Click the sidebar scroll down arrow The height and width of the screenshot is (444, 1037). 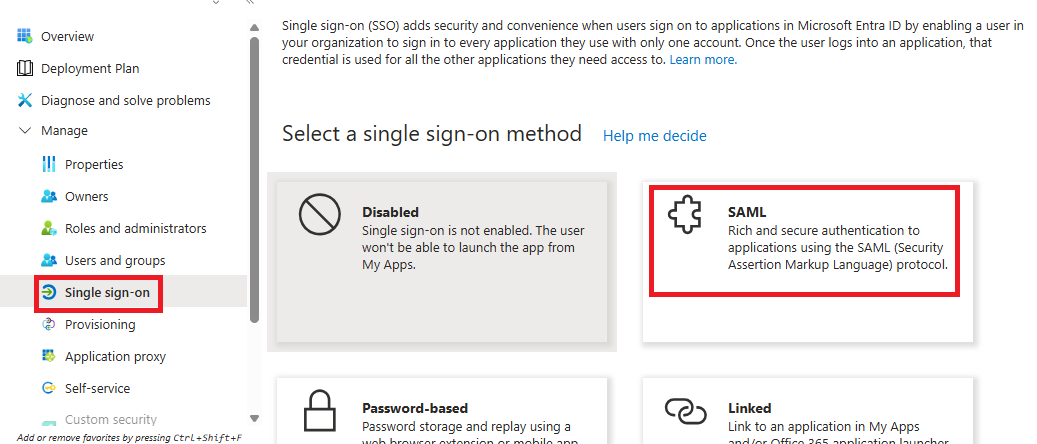coord(255,418)
